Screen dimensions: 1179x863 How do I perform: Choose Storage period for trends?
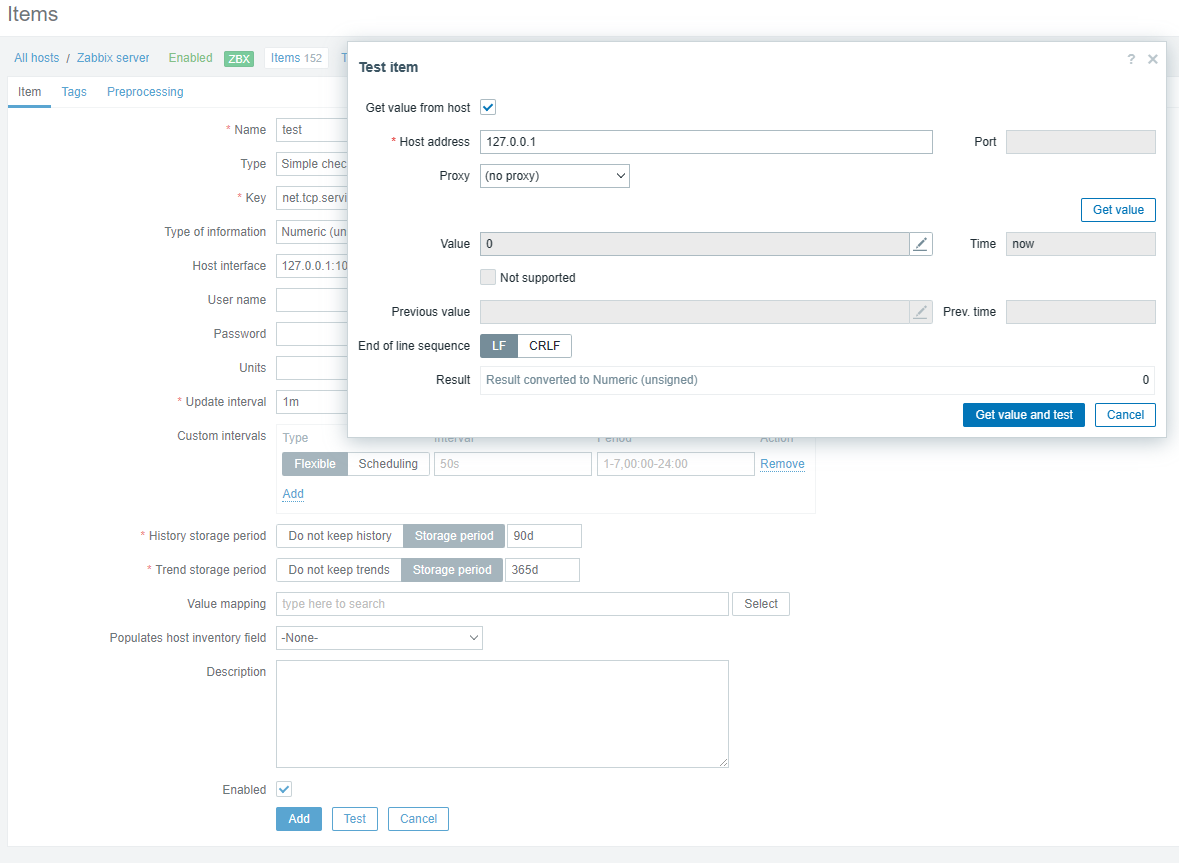click(x=452, y=570)
